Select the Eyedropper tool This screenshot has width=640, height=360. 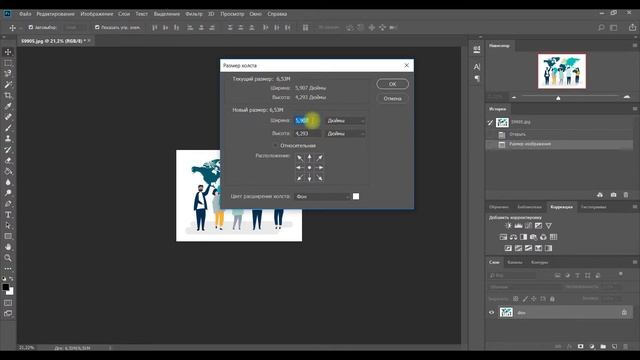tap(8, 106)
